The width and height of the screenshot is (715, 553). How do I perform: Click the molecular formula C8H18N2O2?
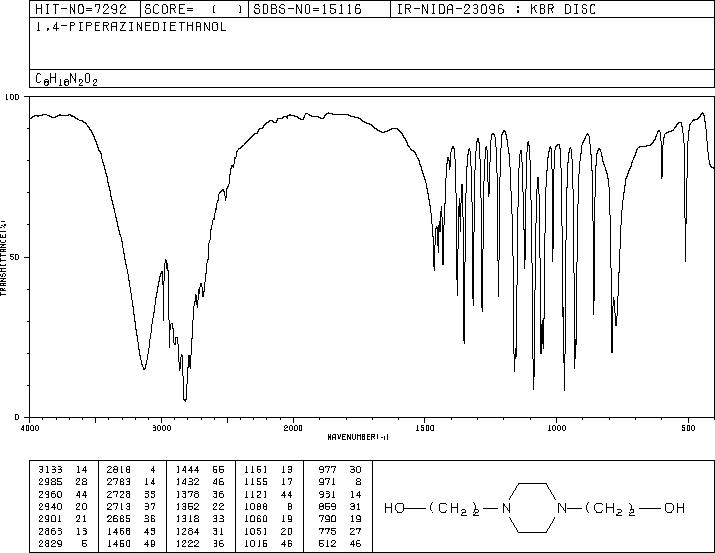67,79
